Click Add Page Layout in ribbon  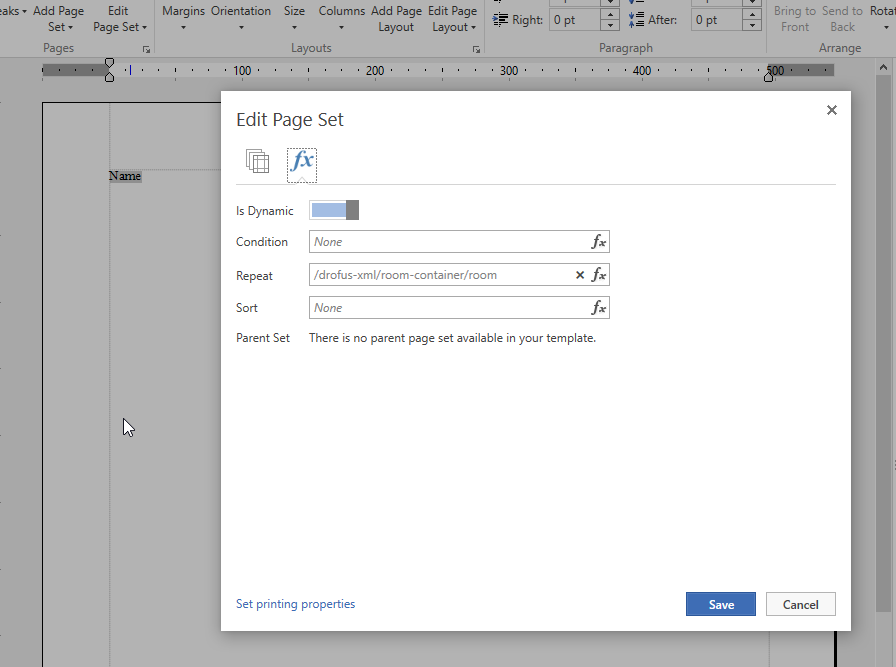pyautogui.click(x=396, y=18)
